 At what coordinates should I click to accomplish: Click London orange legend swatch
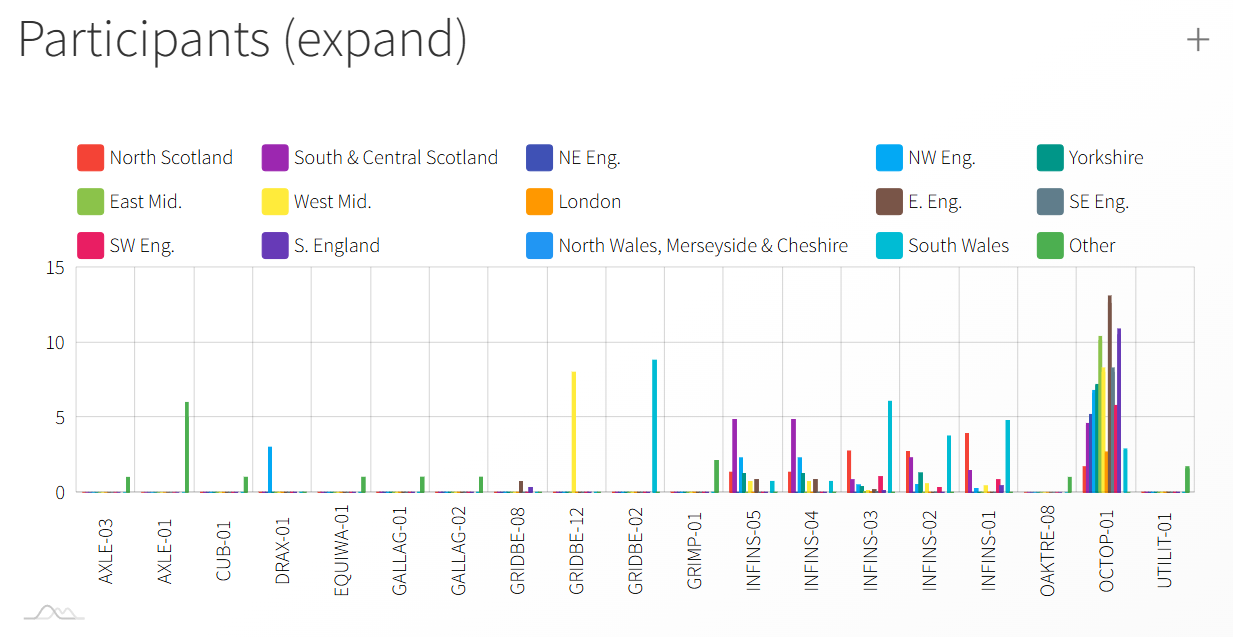540,202
